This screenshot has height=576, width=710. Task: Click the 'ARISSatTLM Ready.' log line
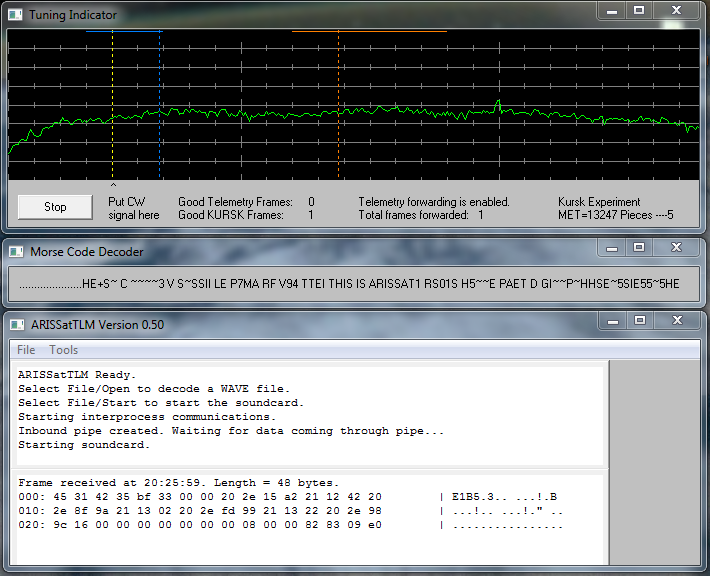pyautogui.click(x=77, y=375)
